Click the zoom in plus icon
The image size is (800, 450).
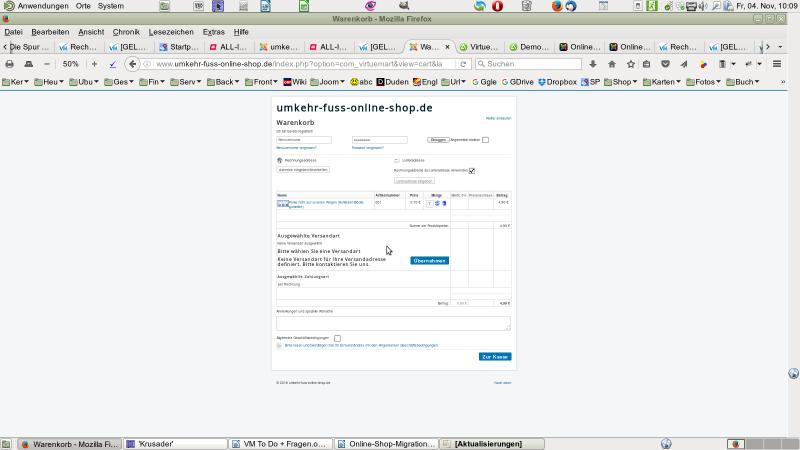click(95, 64)
